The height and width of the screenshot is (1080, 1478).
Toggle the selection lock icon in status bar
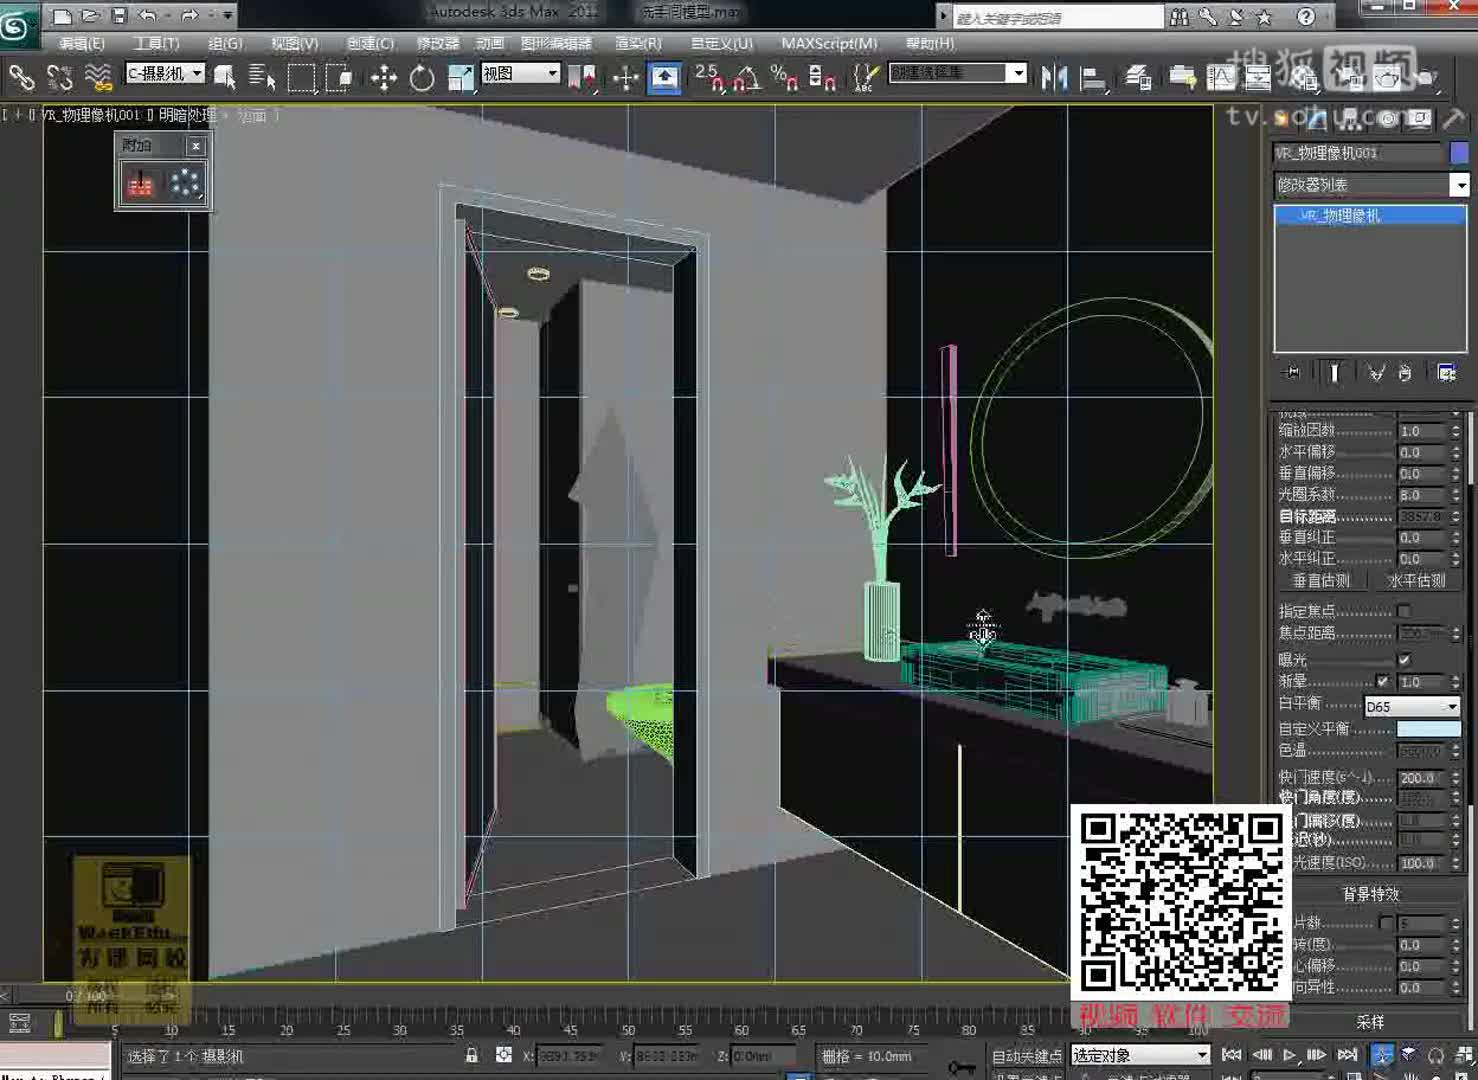point(472,1055)
